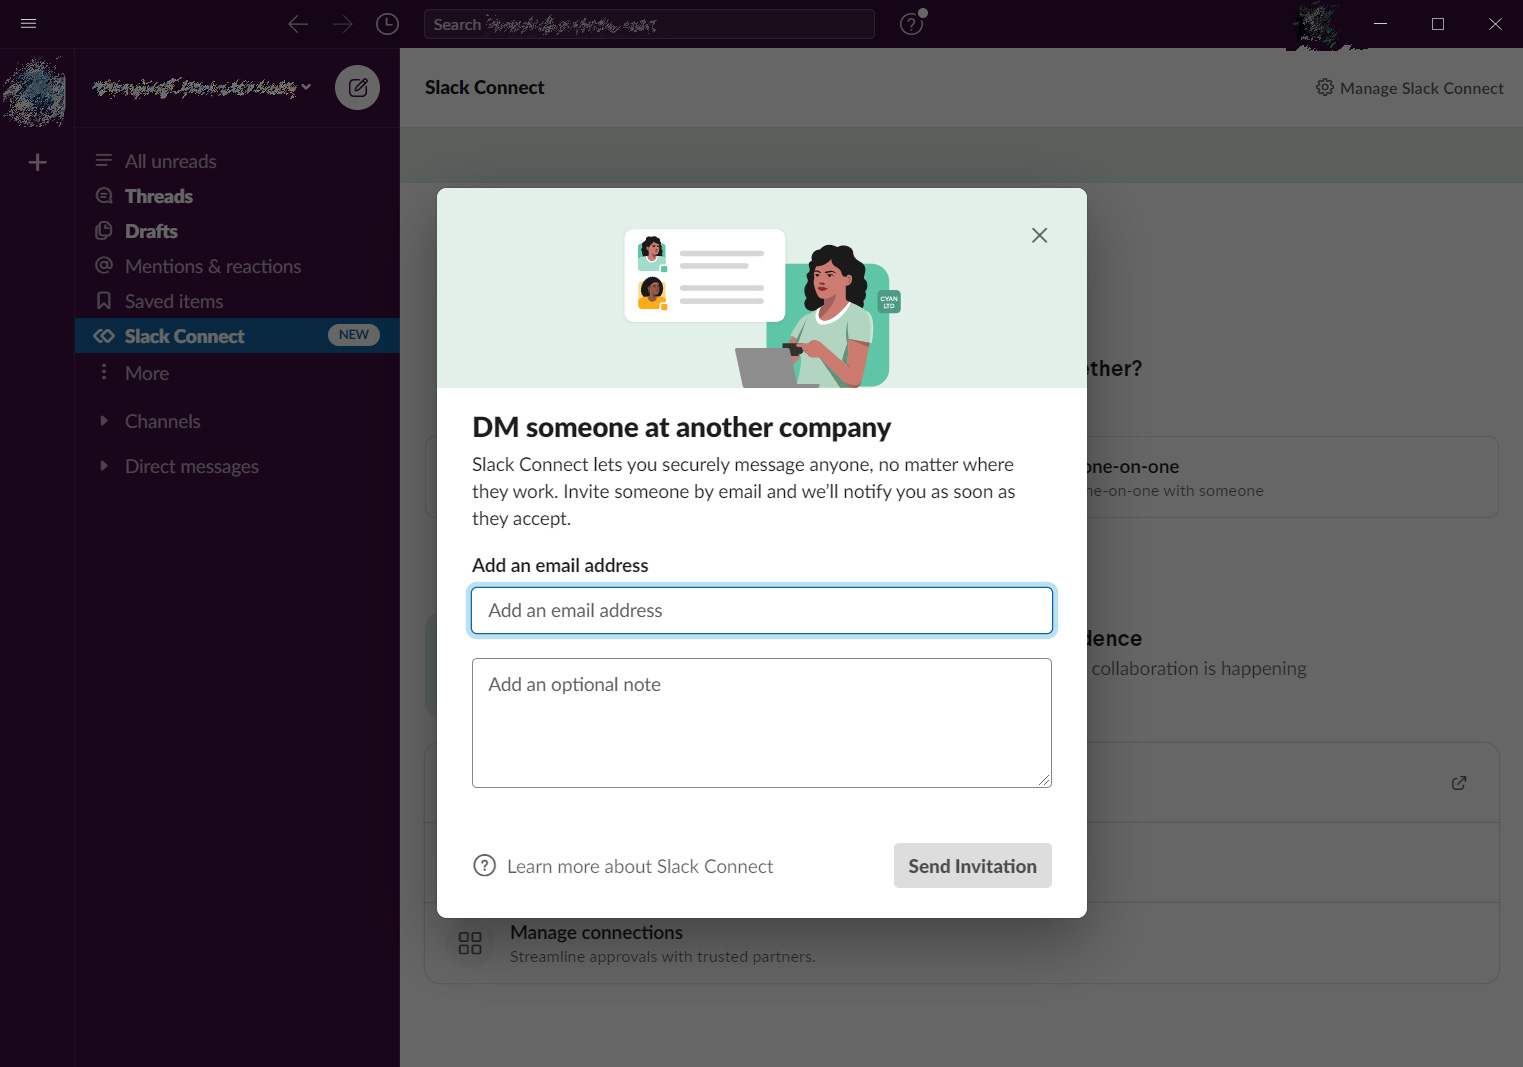Select Slack Connect in the sidebar
1523x1067 pixels.
tap(237, 336)
